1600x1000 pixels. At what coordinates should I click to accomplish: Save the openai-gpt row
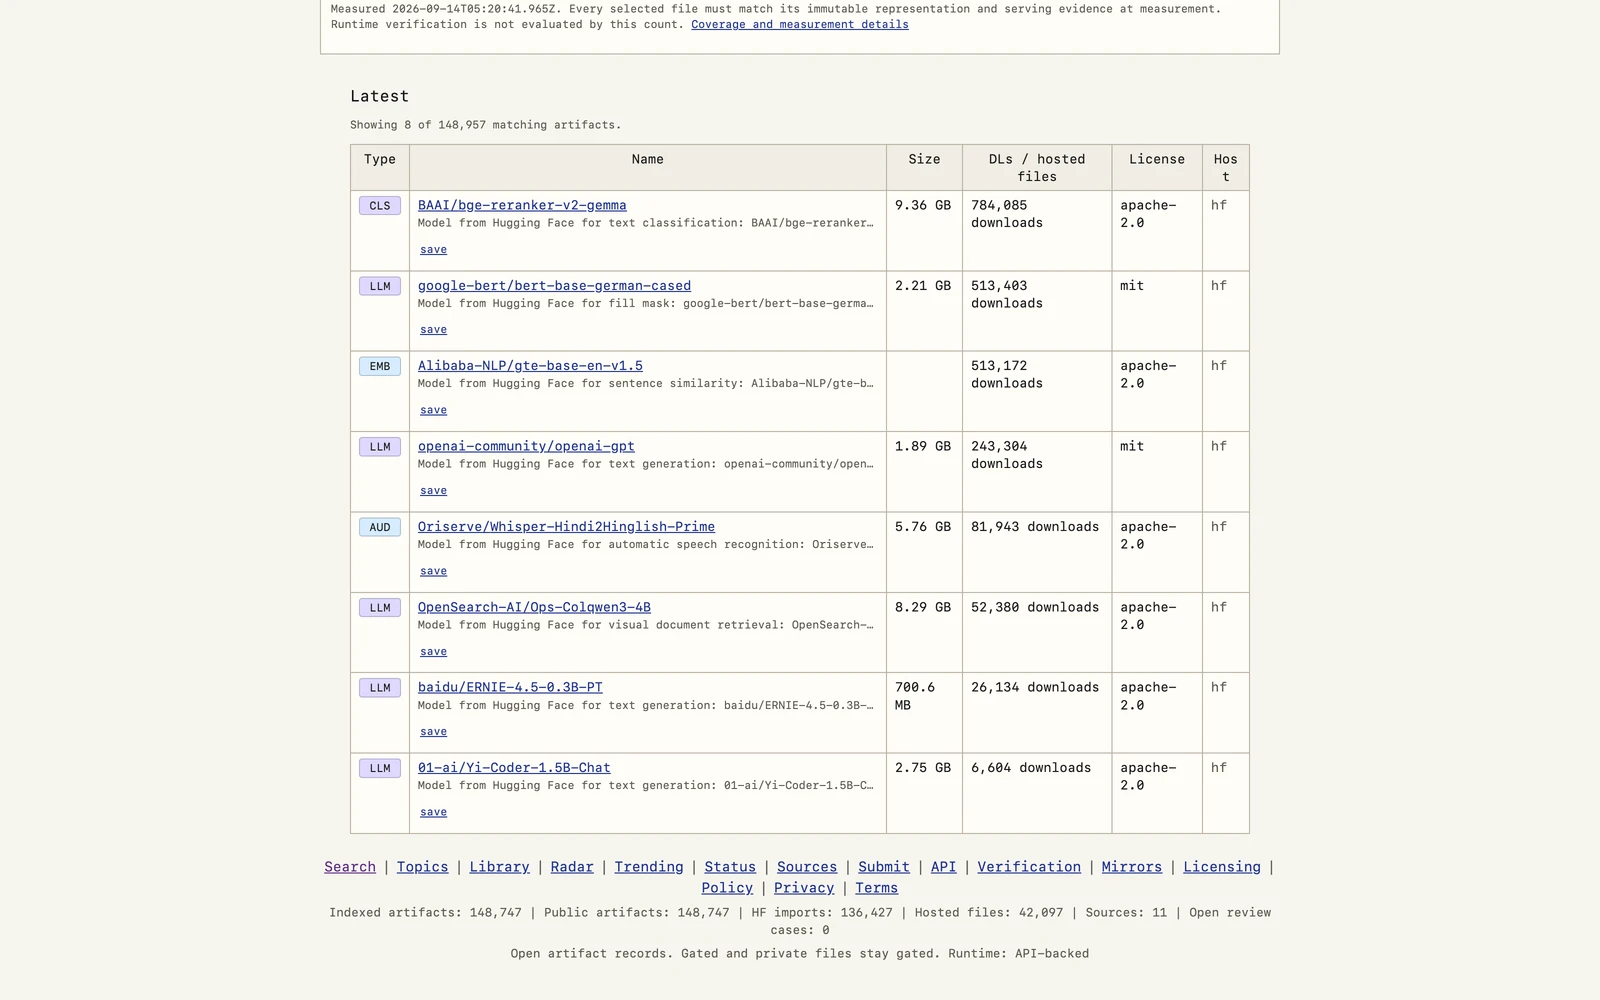[x=433, y=491]
